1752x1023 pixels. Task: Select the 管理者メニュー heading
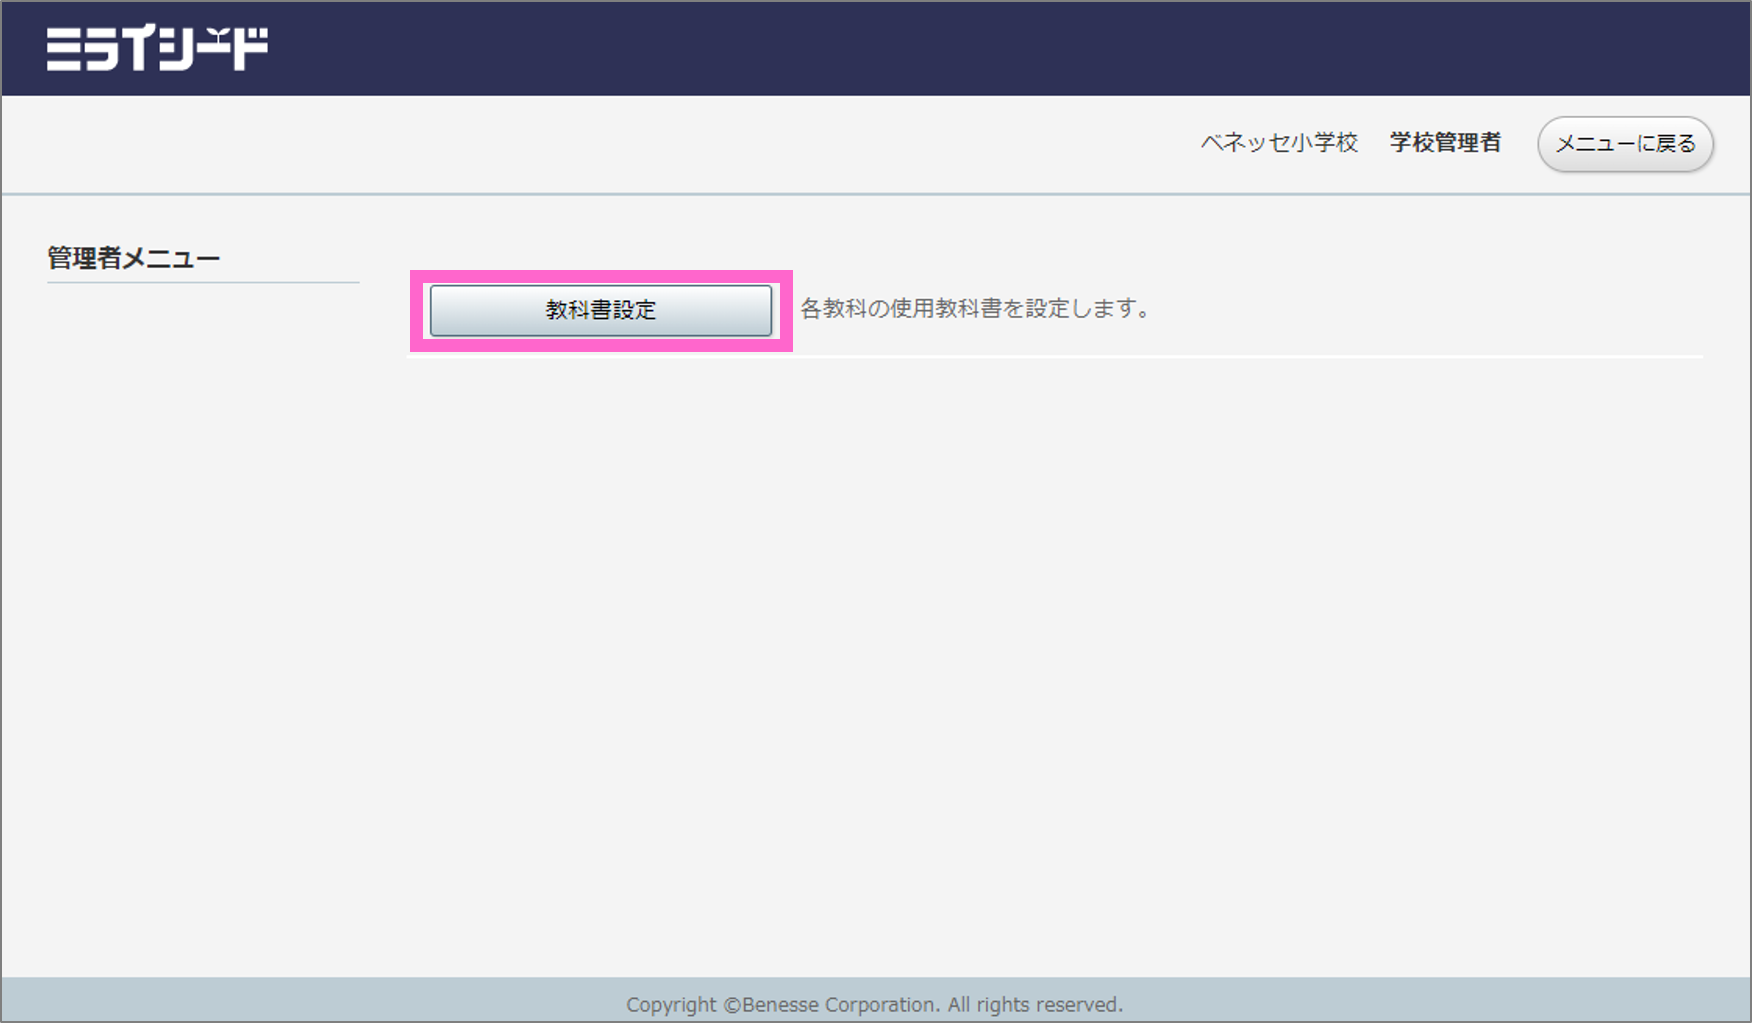coord(133,259)
